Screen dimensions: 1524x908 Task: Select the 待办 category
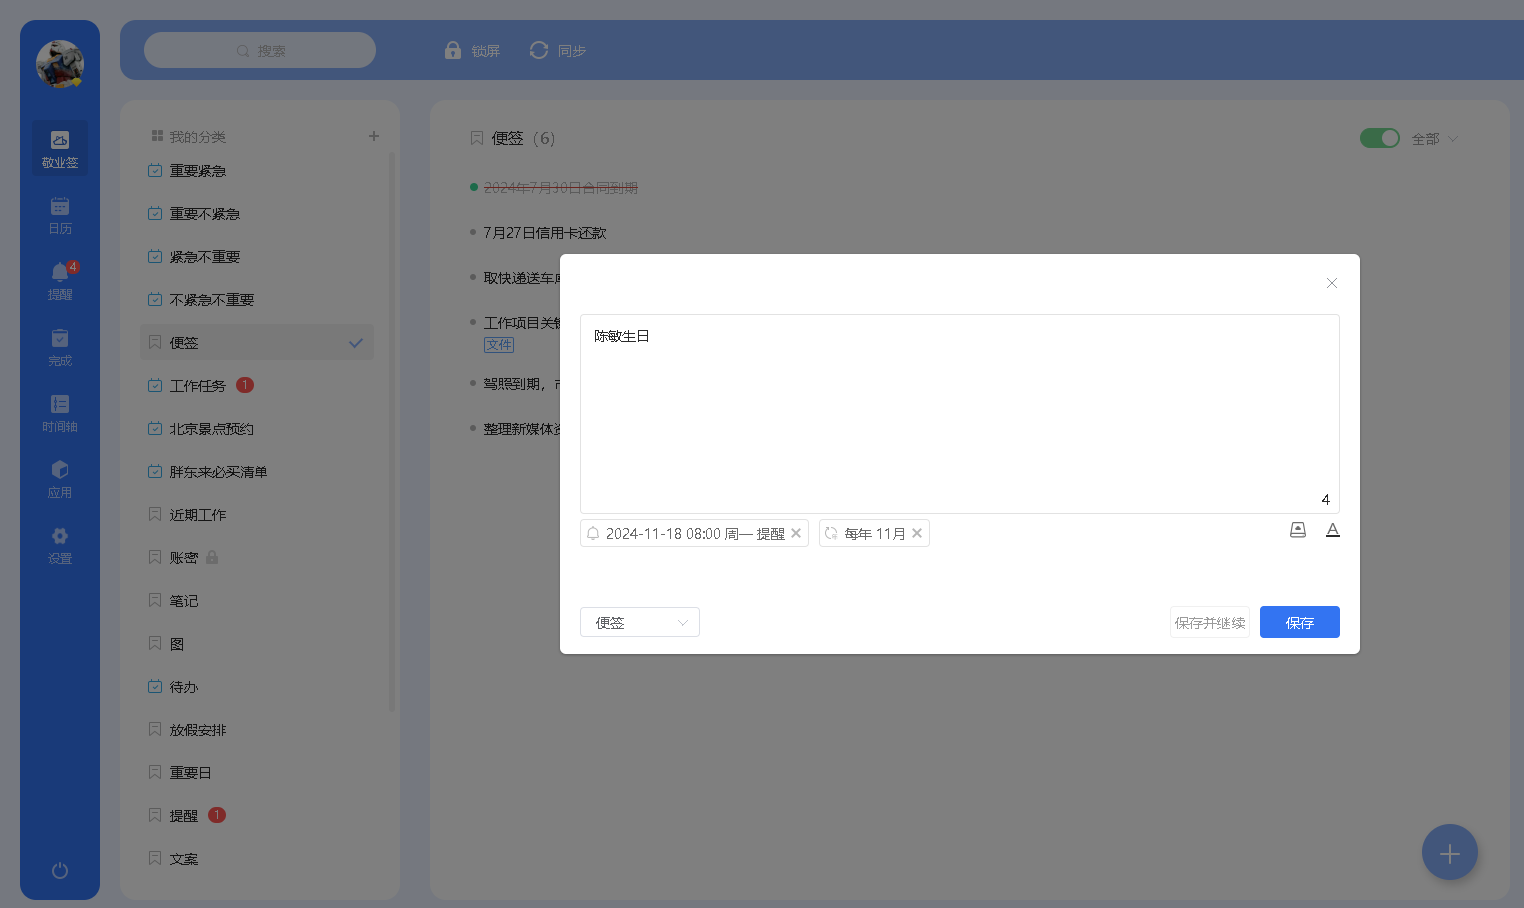coord(257,686)
